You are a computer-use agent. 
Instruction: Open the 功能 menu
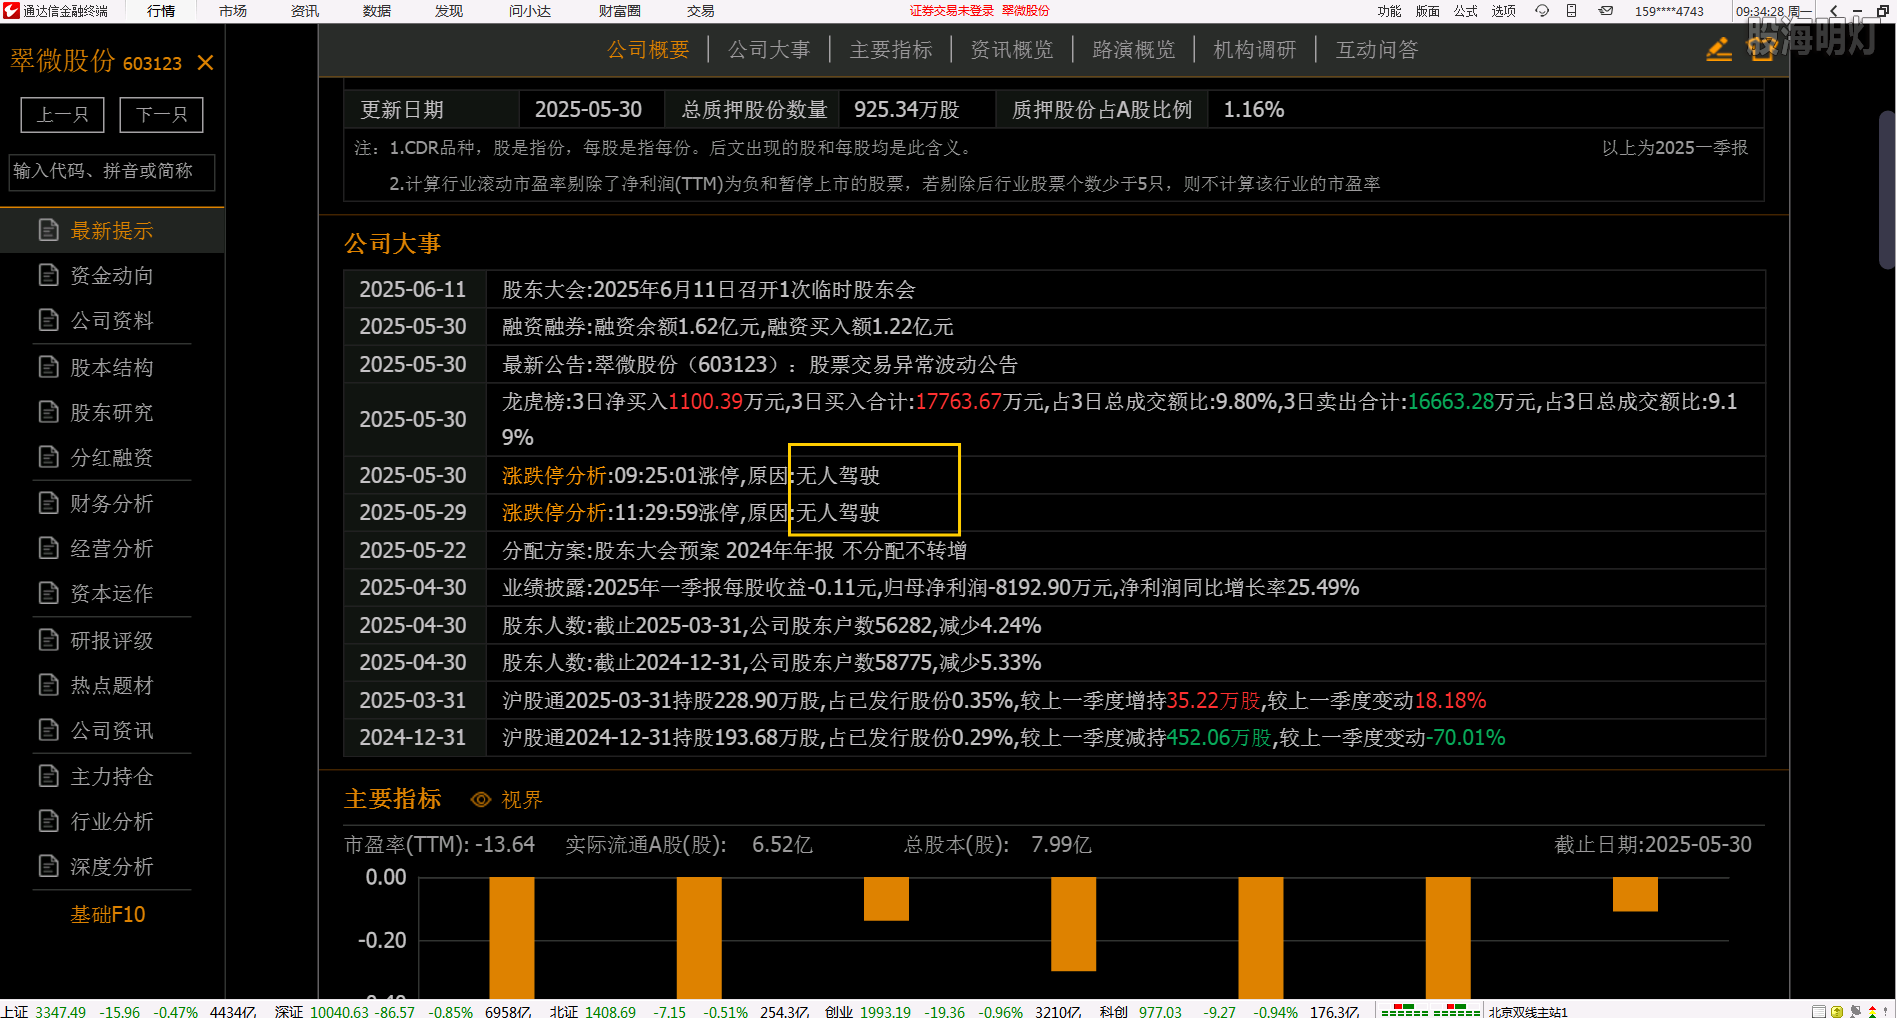(x=1389, y=11)
